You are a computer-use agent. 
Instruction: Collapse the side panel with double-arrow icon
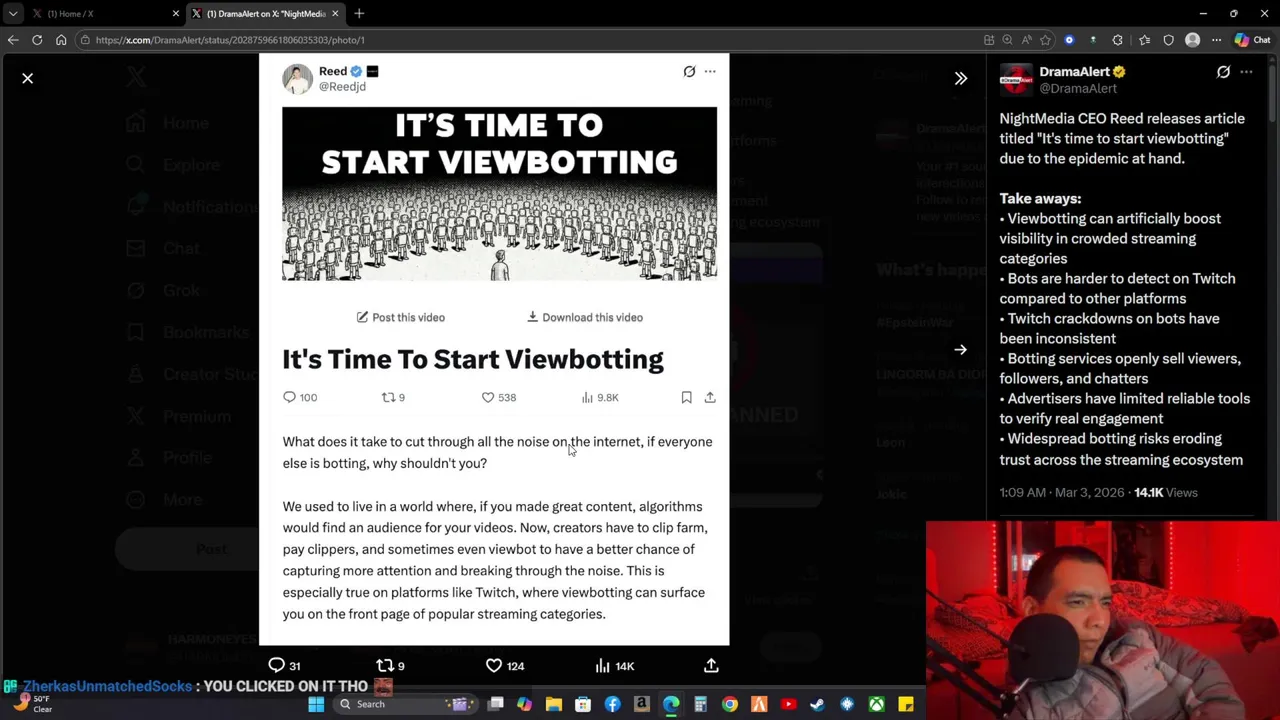pos(961,78)
